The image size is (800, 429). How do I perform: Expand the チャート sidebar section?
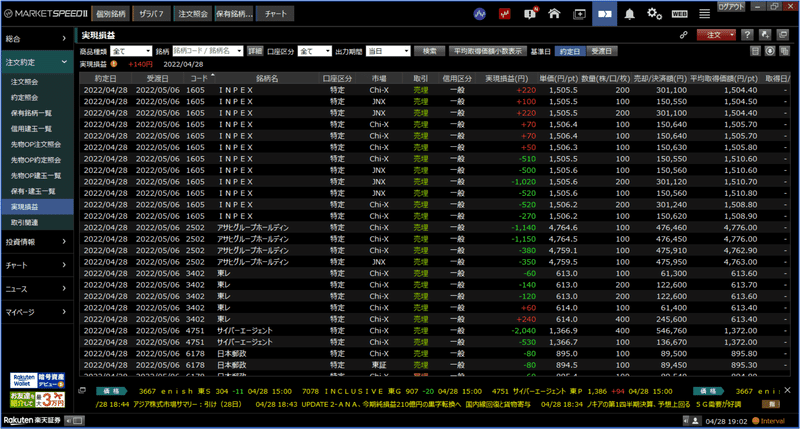click(37, 265)
